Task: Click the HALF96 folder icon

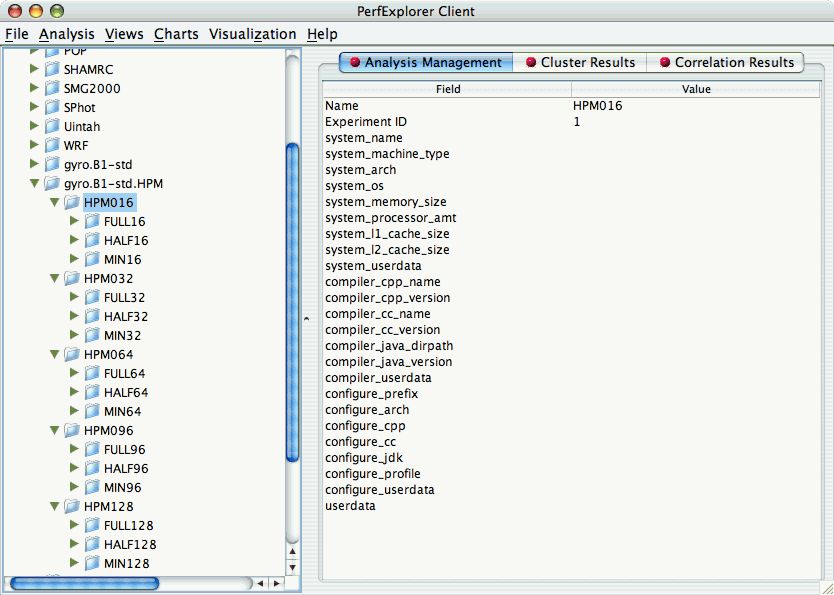Action: click(92, 469)
